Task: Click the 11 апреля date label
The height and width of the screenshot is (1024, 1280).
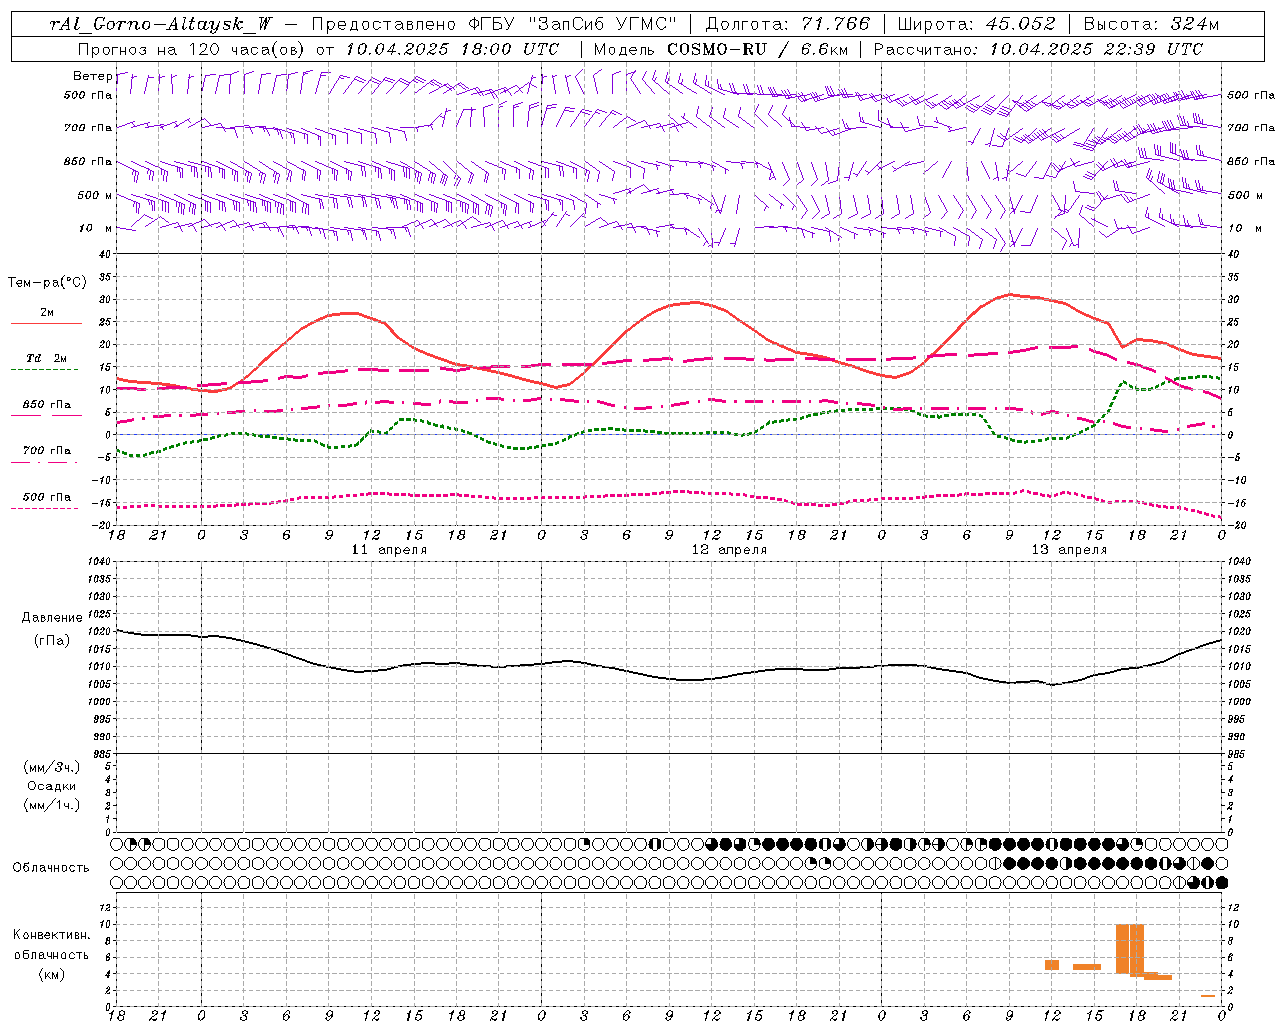Action: click(389, 550)
